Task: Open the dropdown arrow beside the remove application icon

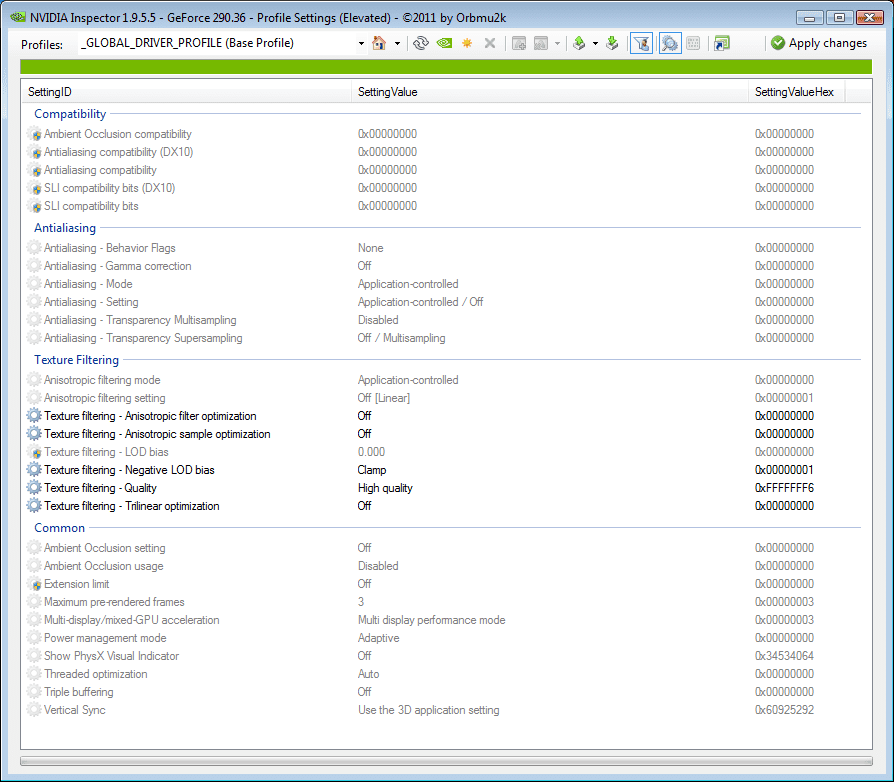Action: pos(557,43)
